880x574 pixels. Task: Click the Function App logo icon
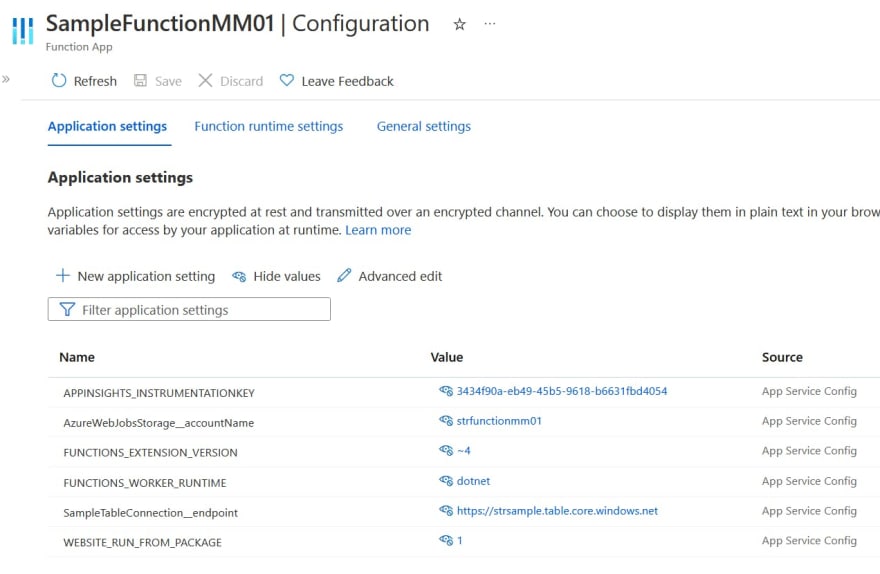pyautogui.click(x=22, y=31)
